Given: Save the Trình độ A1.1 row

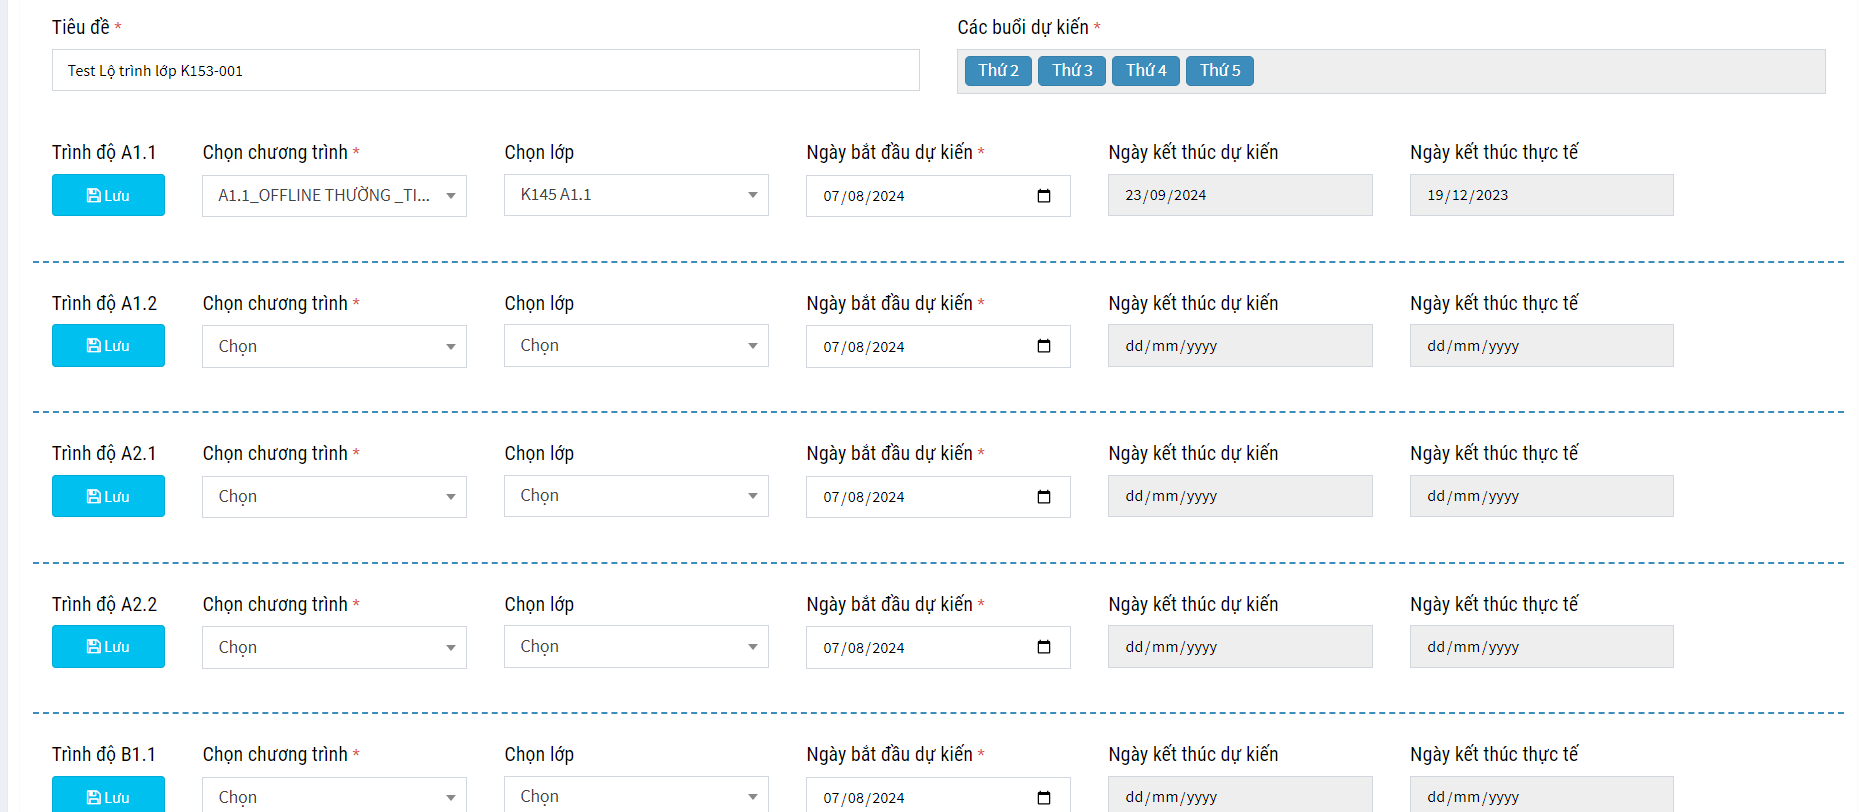Looking at the screenshot, I should (108, 196).
